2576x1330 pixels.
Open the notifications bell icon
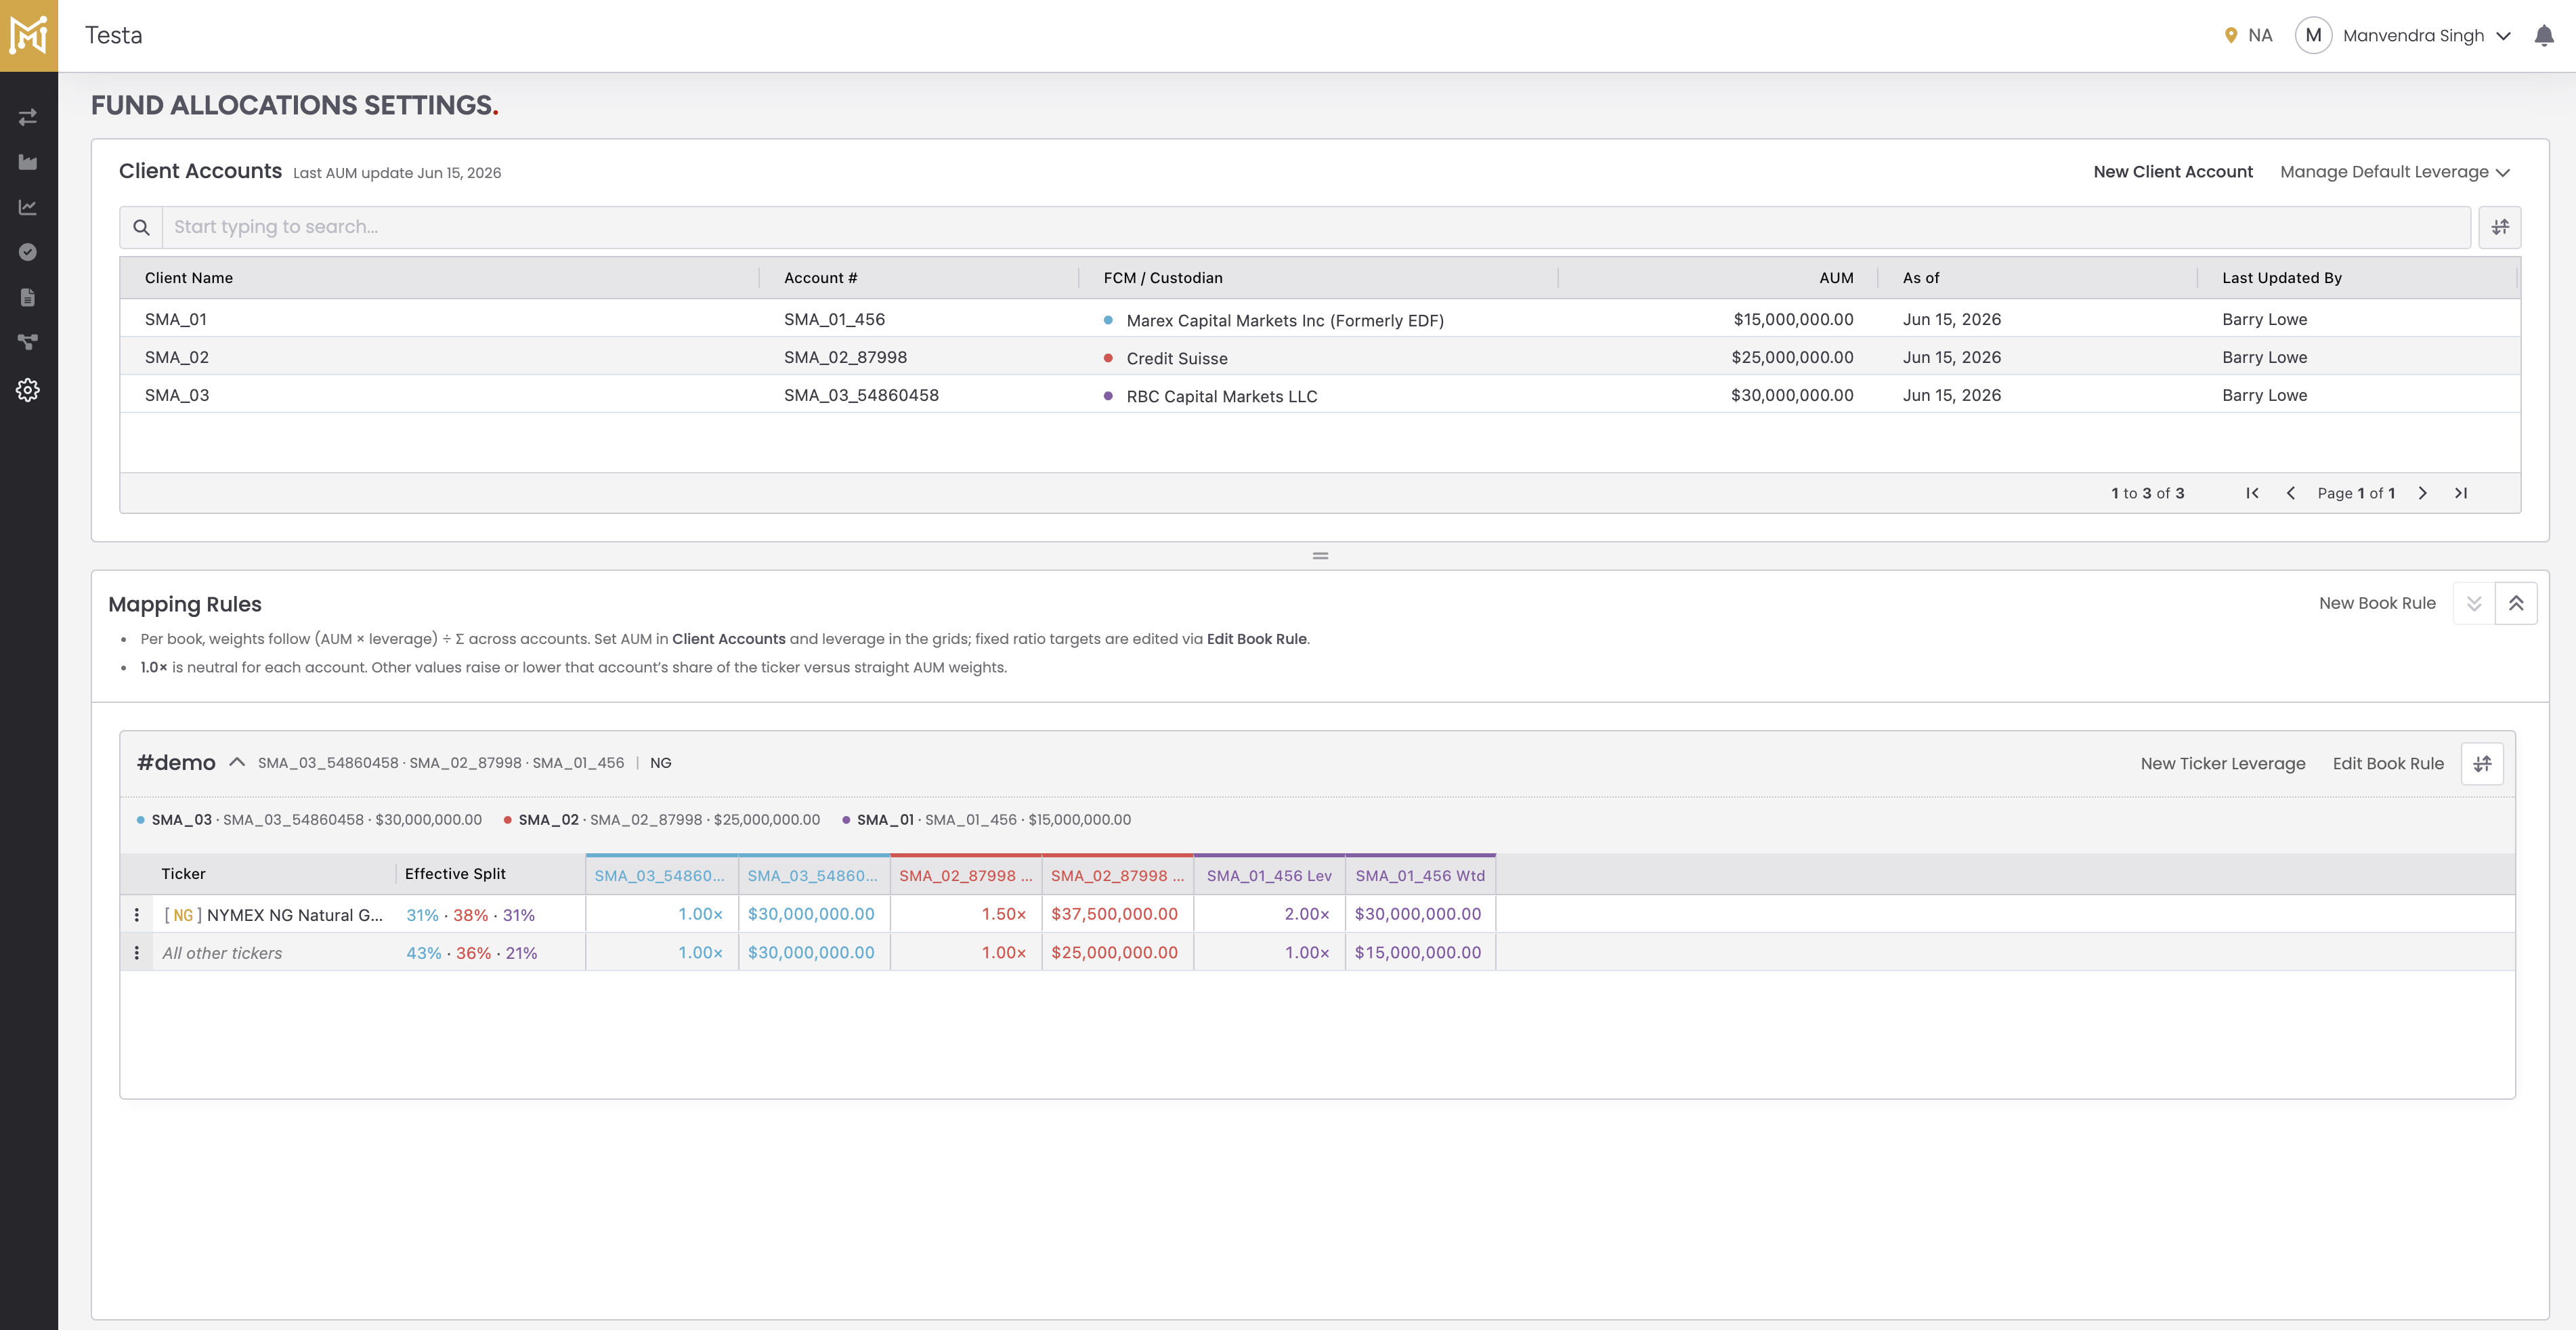pos(2544,36)
